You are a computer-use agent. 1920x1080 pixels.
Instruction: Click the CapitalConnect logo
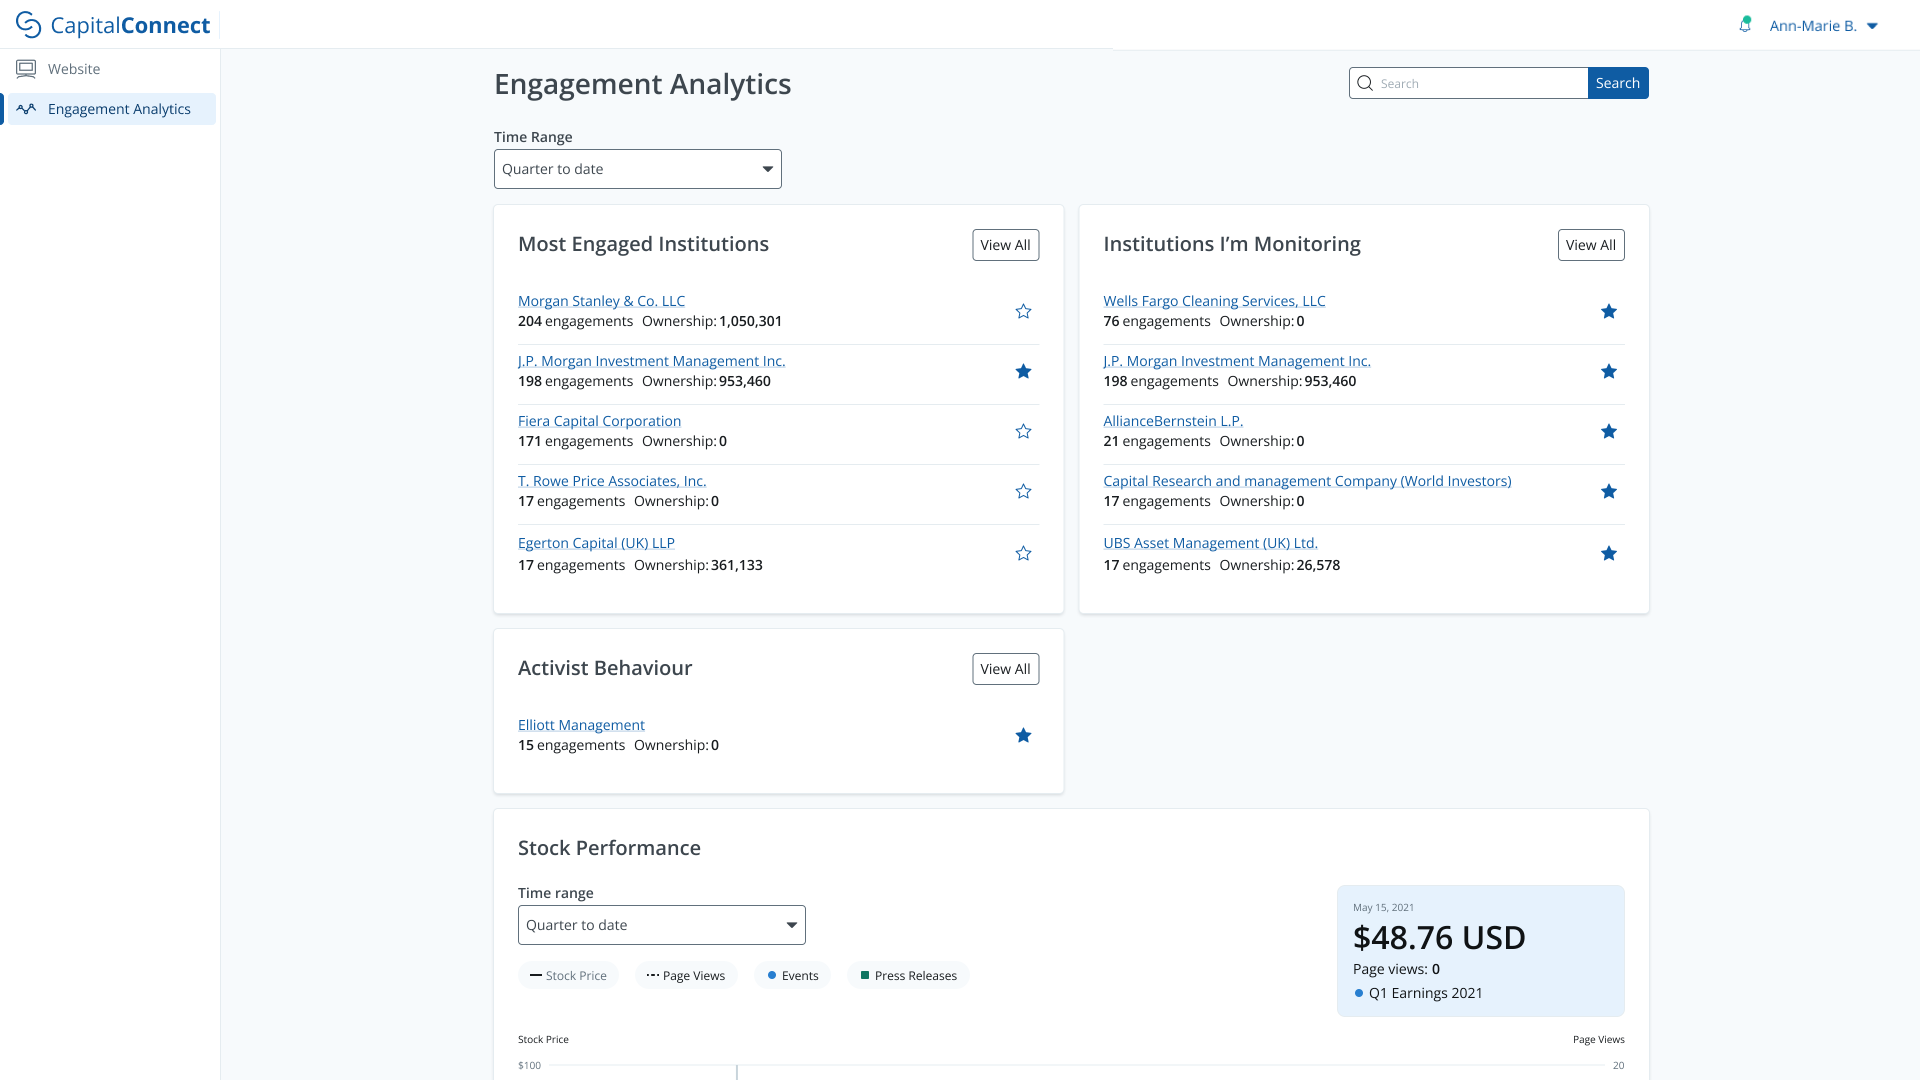click(113, 25)
